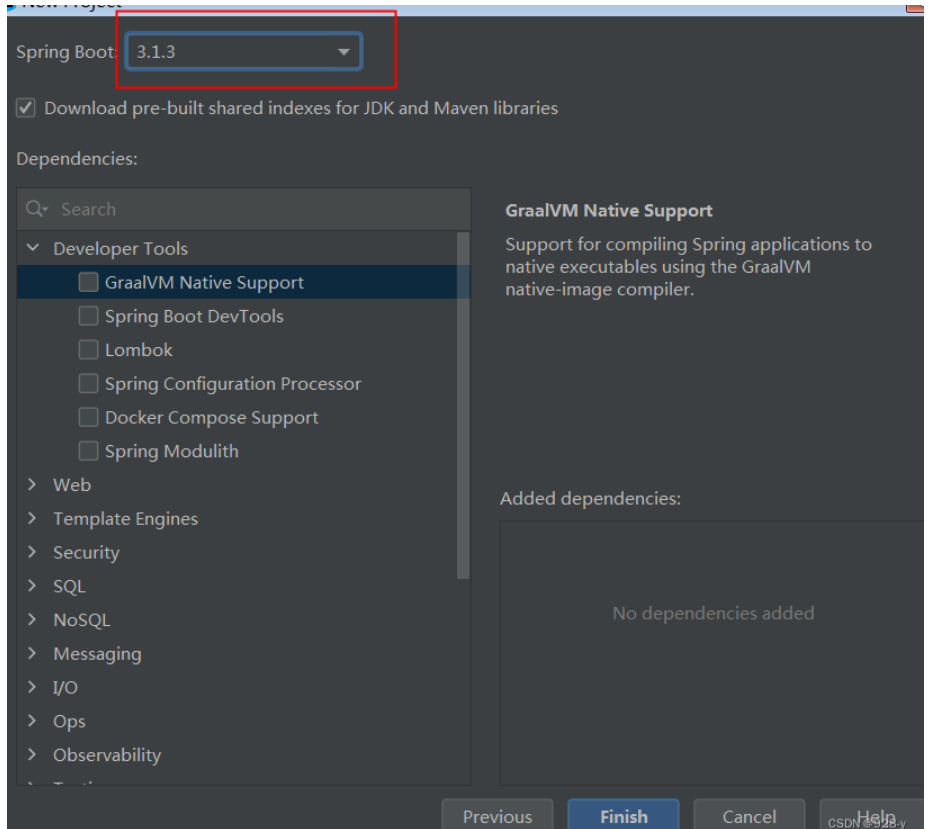Image resolution: width=929 pixels, height=829 pixels.
Task: Expand the Ops category
Action: pos(33,721)
